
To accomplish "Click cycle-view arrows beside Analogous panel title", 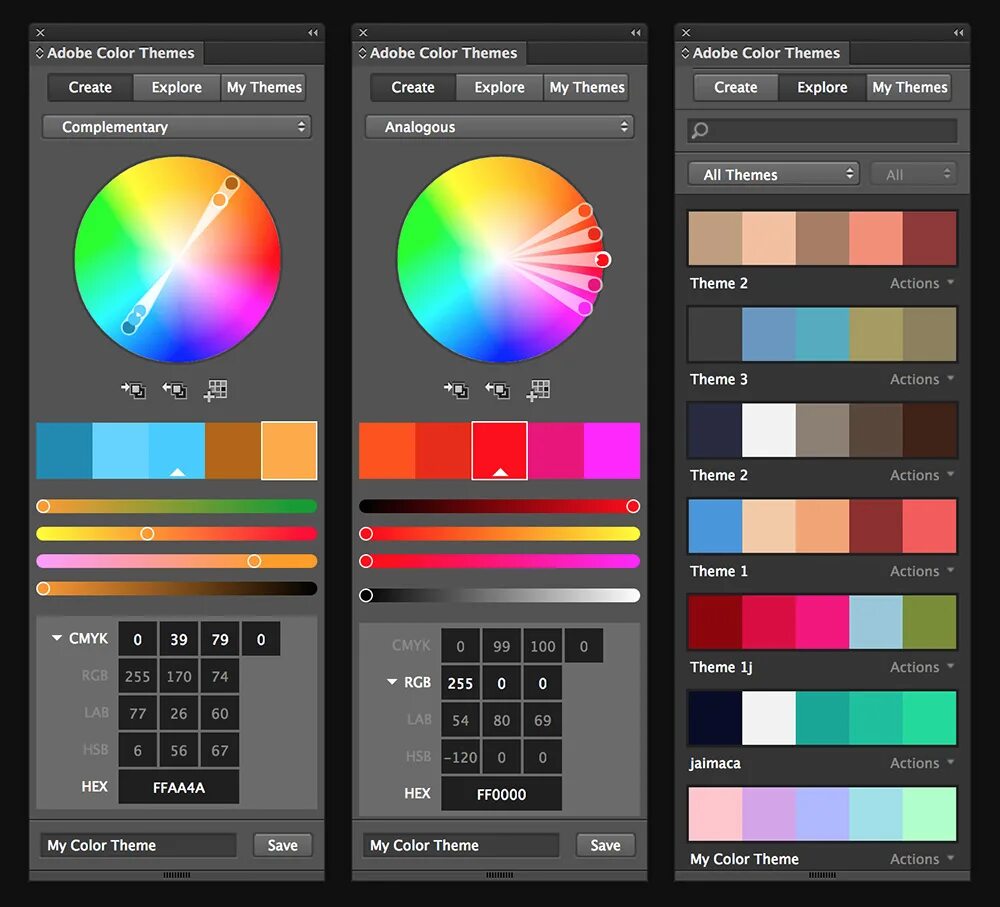I will point(362,53).
